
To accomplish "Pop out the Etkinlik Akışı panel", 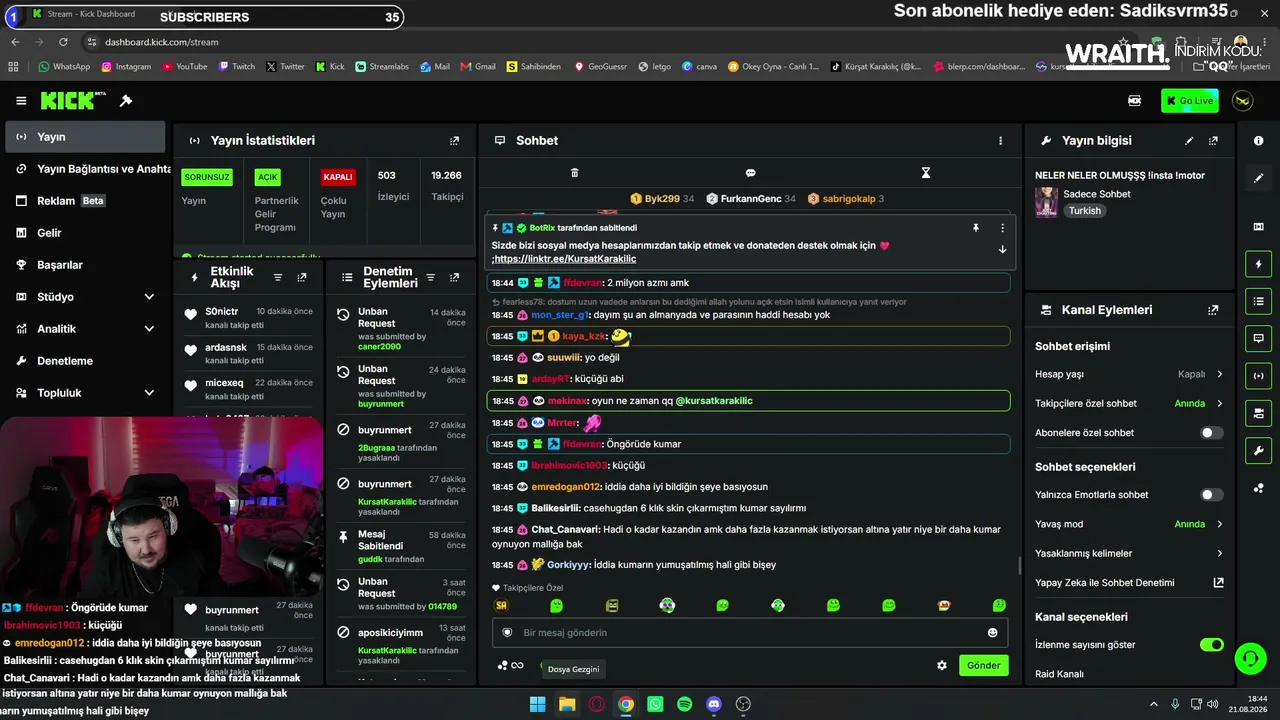I will (302, 277).
